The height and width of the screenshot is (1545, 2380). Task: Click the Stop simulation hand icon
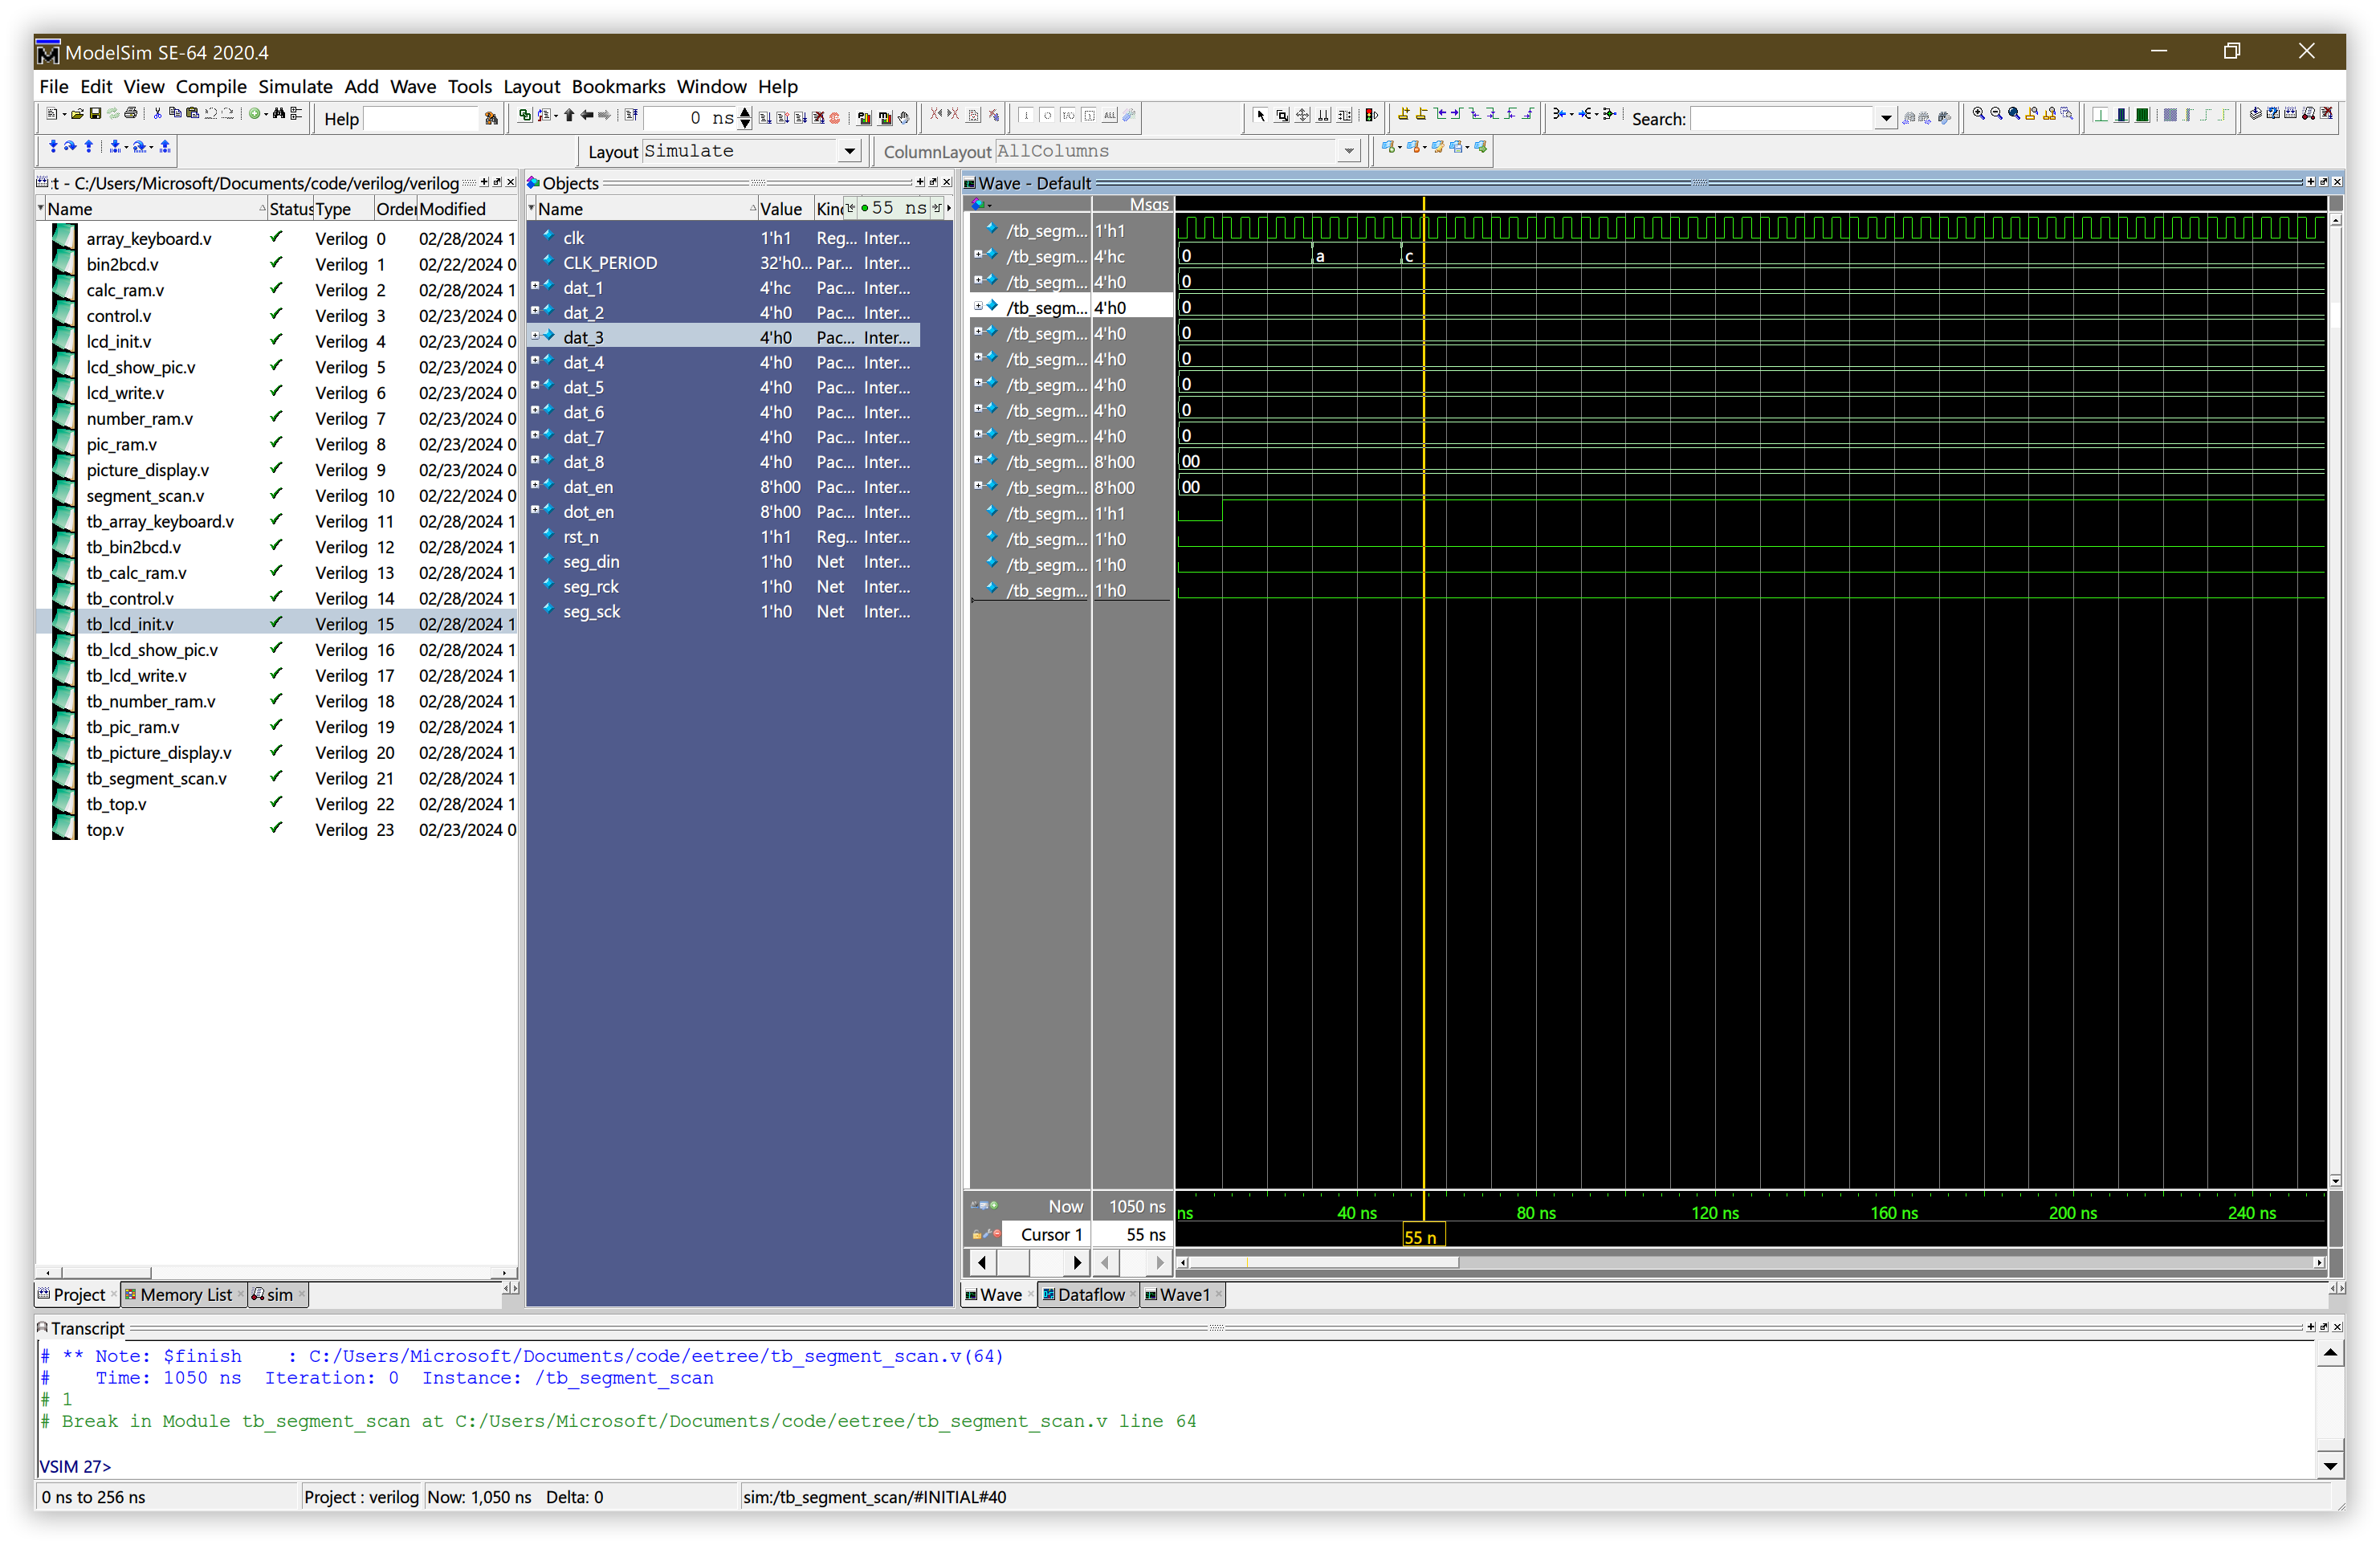903,118
